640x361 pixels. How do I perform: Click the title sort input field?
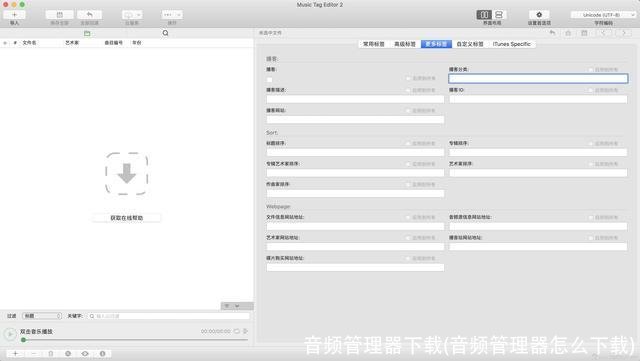pos(355,152)
